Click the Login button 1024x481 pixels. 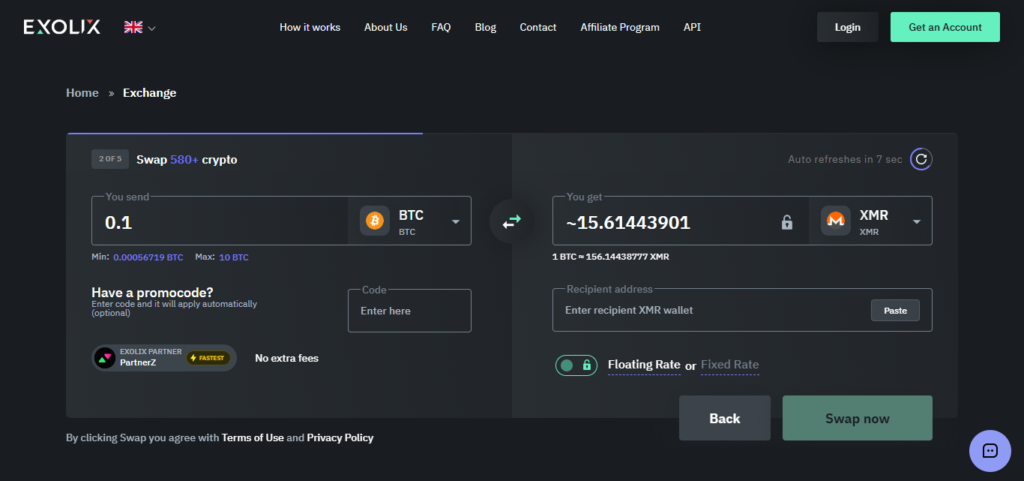[x=847, y=27]
